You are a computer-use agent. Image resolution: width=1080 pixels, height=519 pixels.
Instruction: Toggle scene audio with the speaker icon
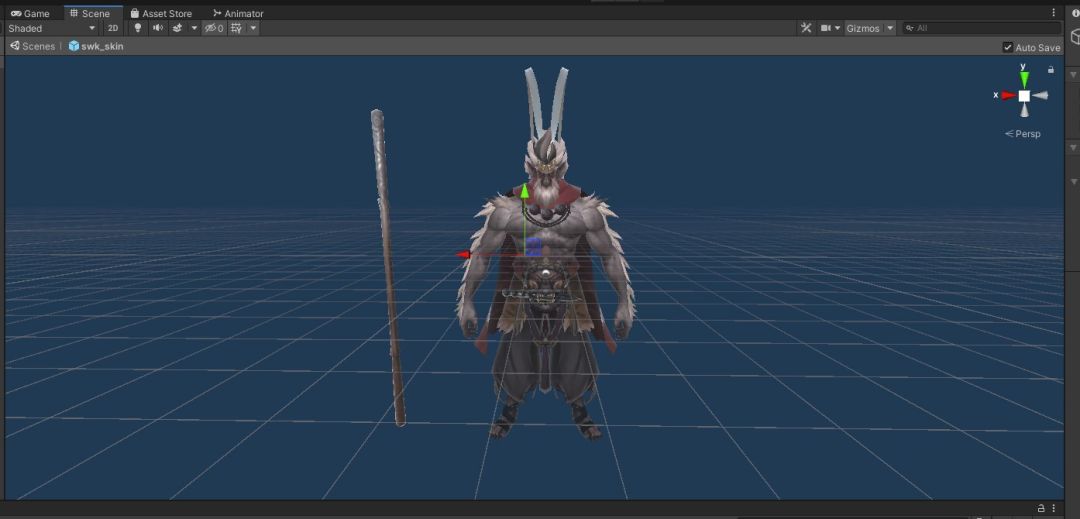click(x=158, y=28)
